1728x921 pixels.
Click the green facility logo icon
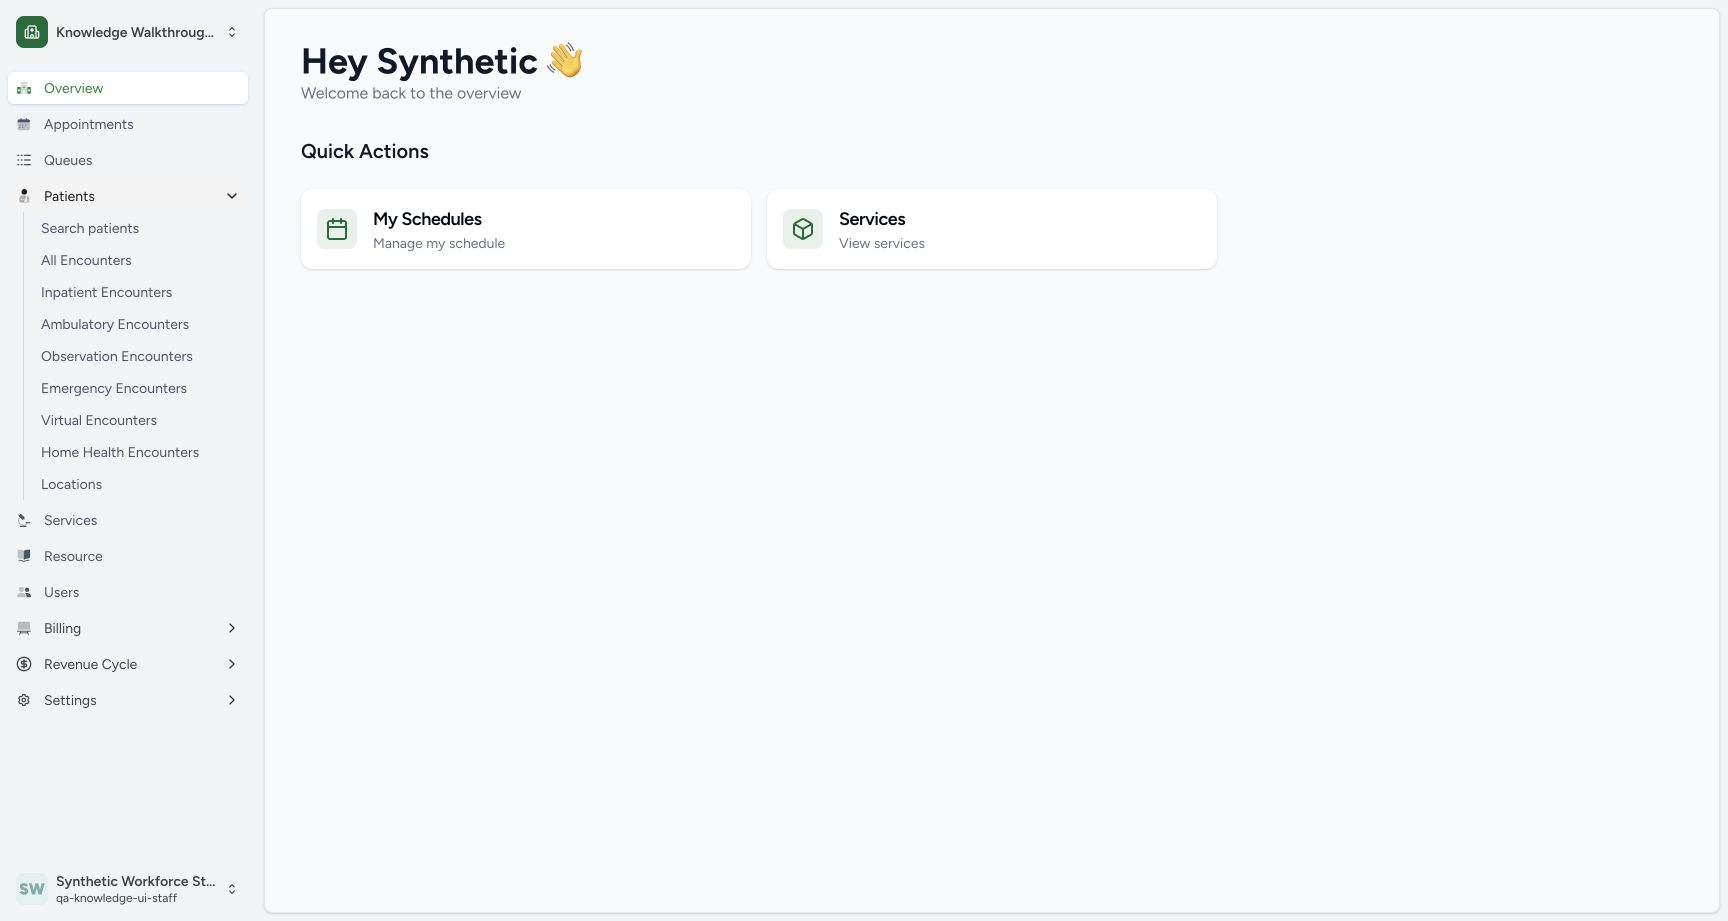coord(32,32)
